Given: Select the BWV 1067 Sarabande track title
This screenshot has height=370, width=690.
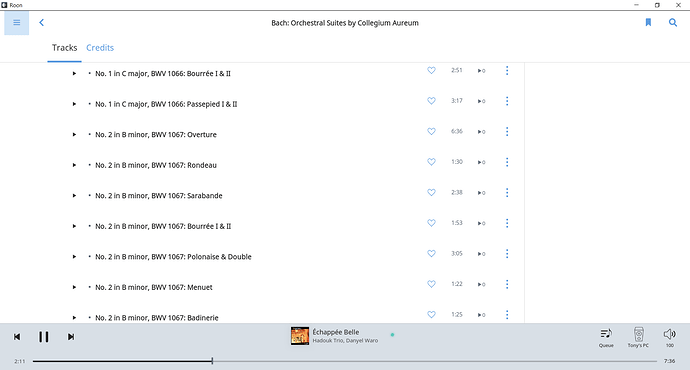Looking at the screenshot, I should point(159,196).
